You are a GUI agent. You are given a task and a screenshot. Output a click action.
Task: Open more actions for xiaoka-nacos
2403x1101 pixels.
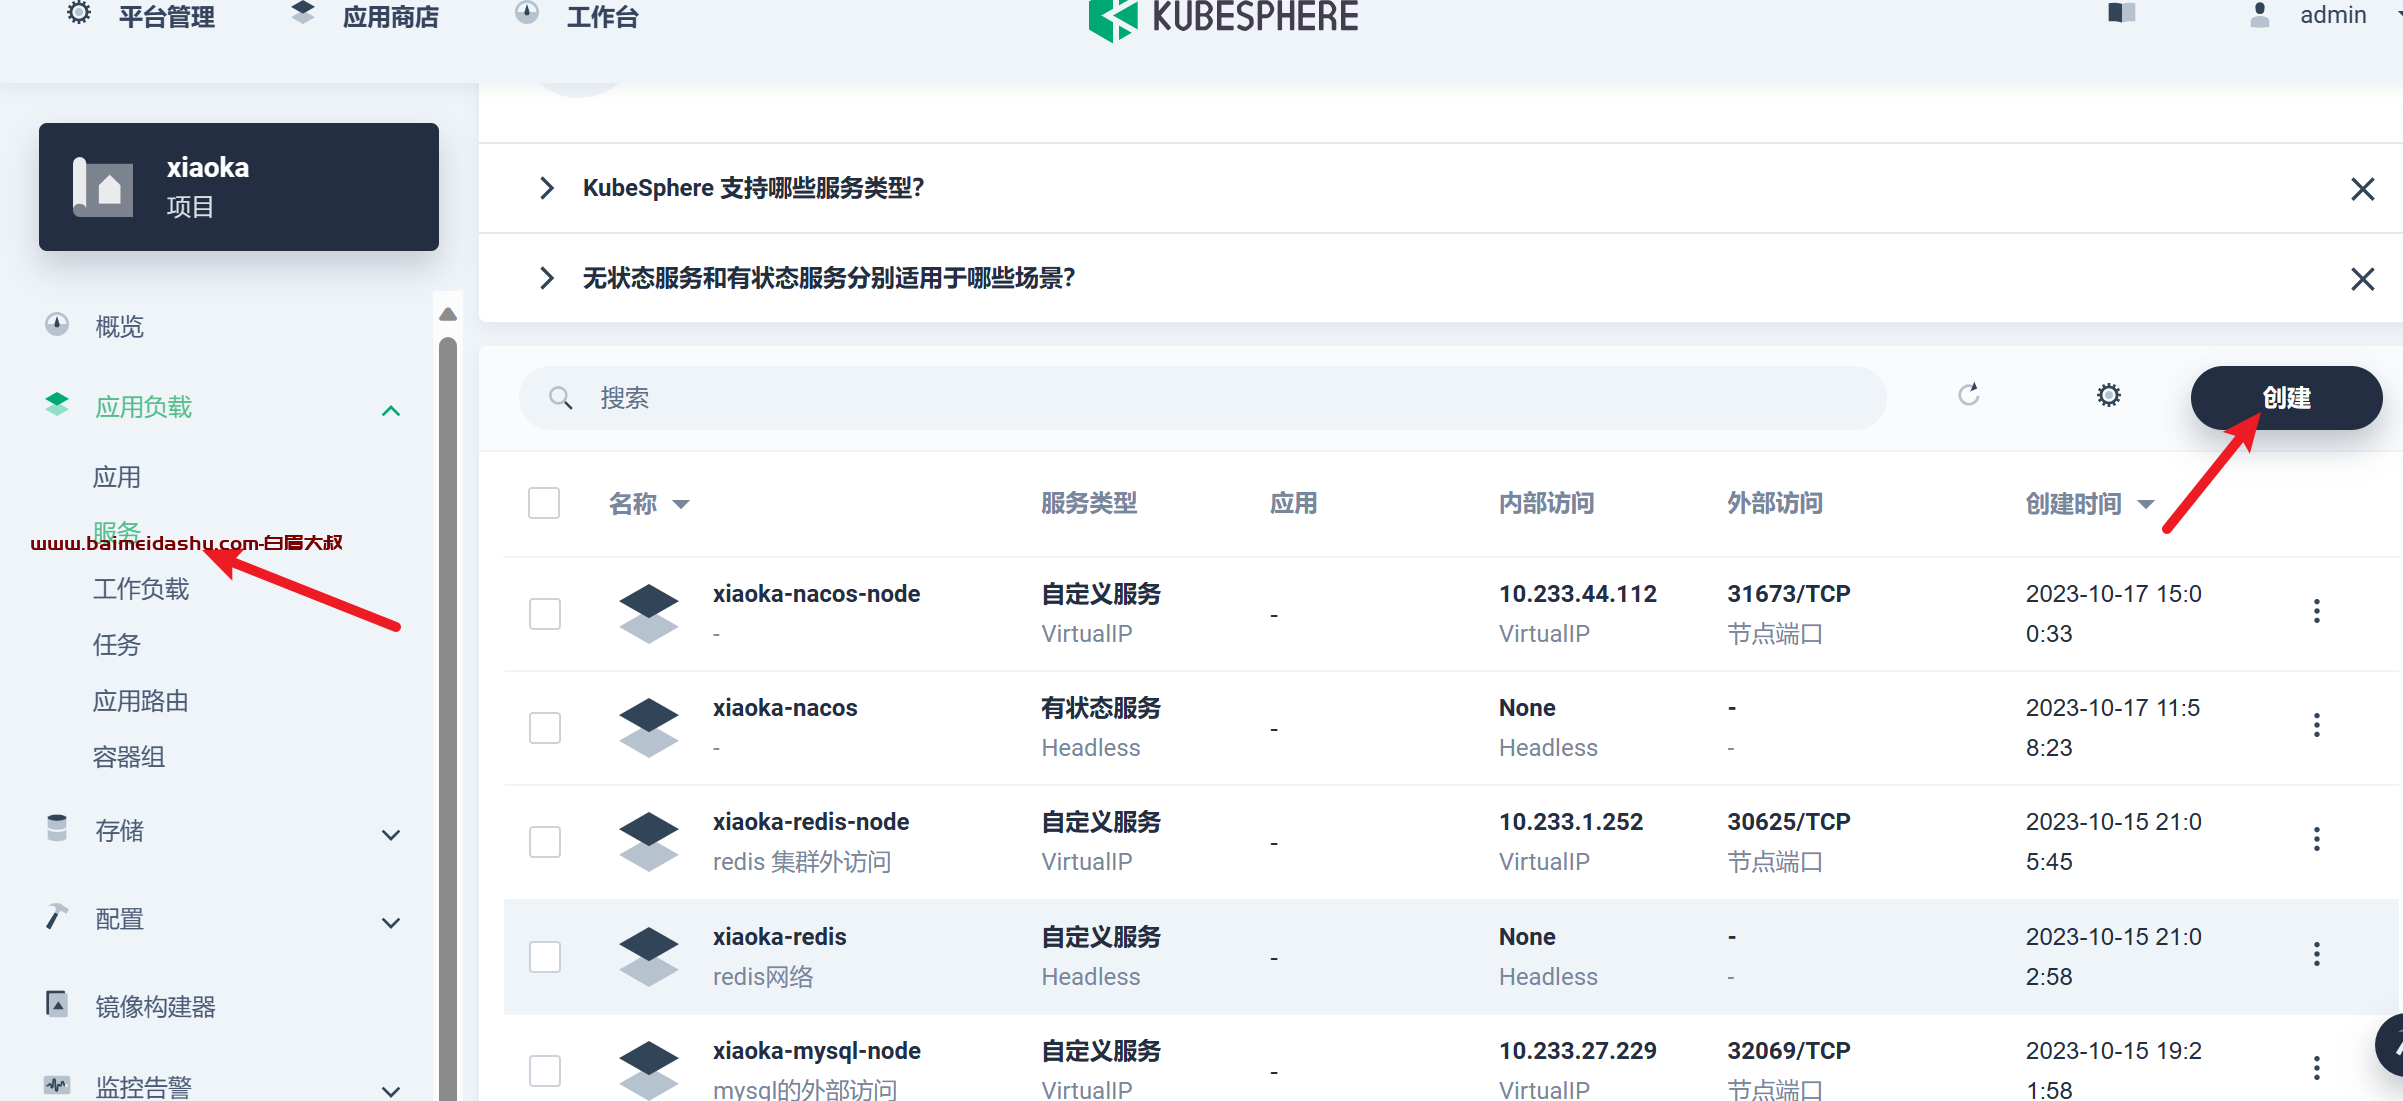click(x=2316, y=725)
